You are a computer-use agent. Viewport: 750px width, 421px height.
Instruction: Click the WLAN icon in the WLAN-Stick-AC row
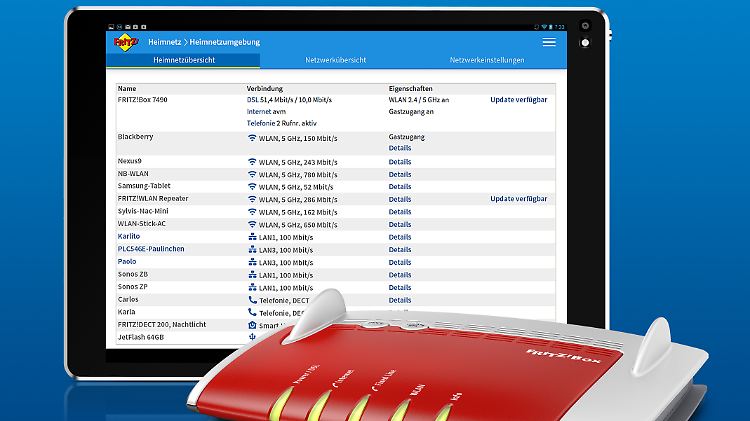point(252,224)
